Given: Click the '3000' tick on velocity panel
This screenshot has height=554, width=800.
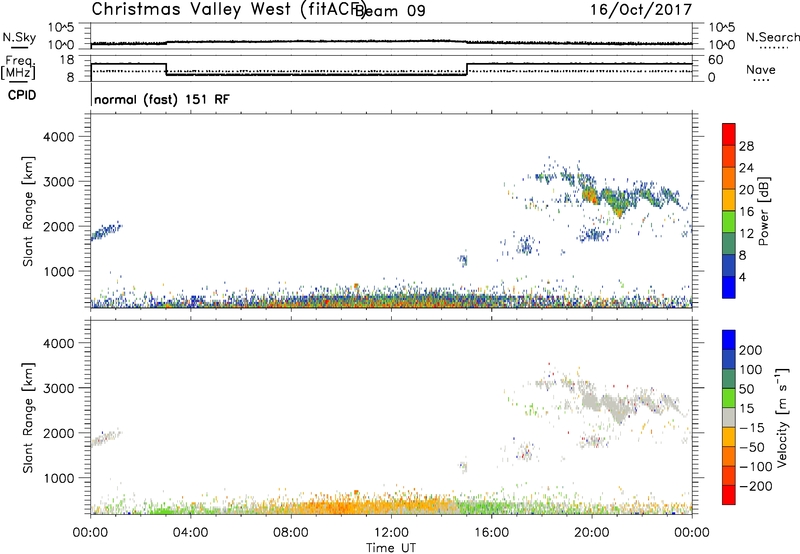Looking at the screenshot, I should [x=59, y=388].
